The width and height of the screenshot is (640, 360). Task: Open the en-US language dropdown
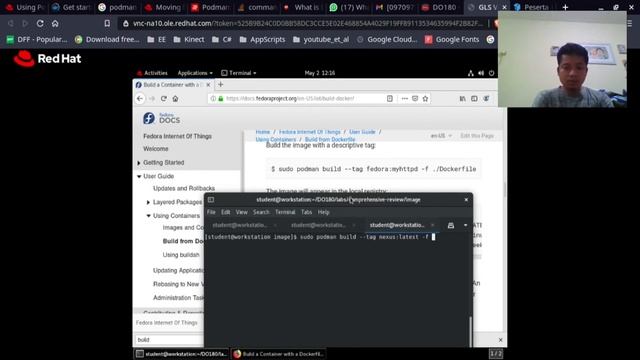click(x=441, y=136)
